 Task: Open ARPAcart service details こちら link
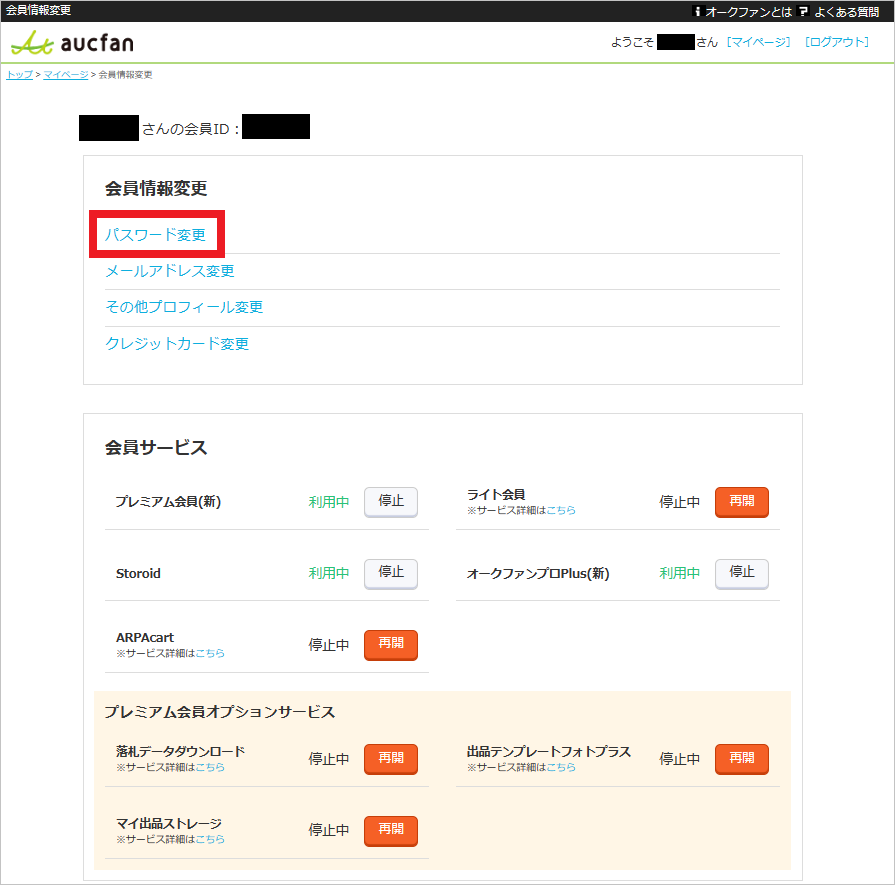click(x=210, y=653)
